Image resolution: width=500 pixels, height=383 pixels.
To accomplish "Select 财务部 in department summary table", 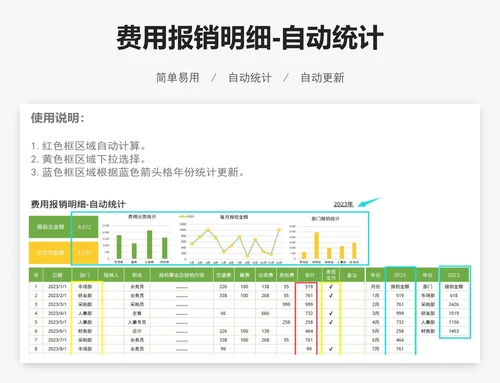I will coord(428,331).
